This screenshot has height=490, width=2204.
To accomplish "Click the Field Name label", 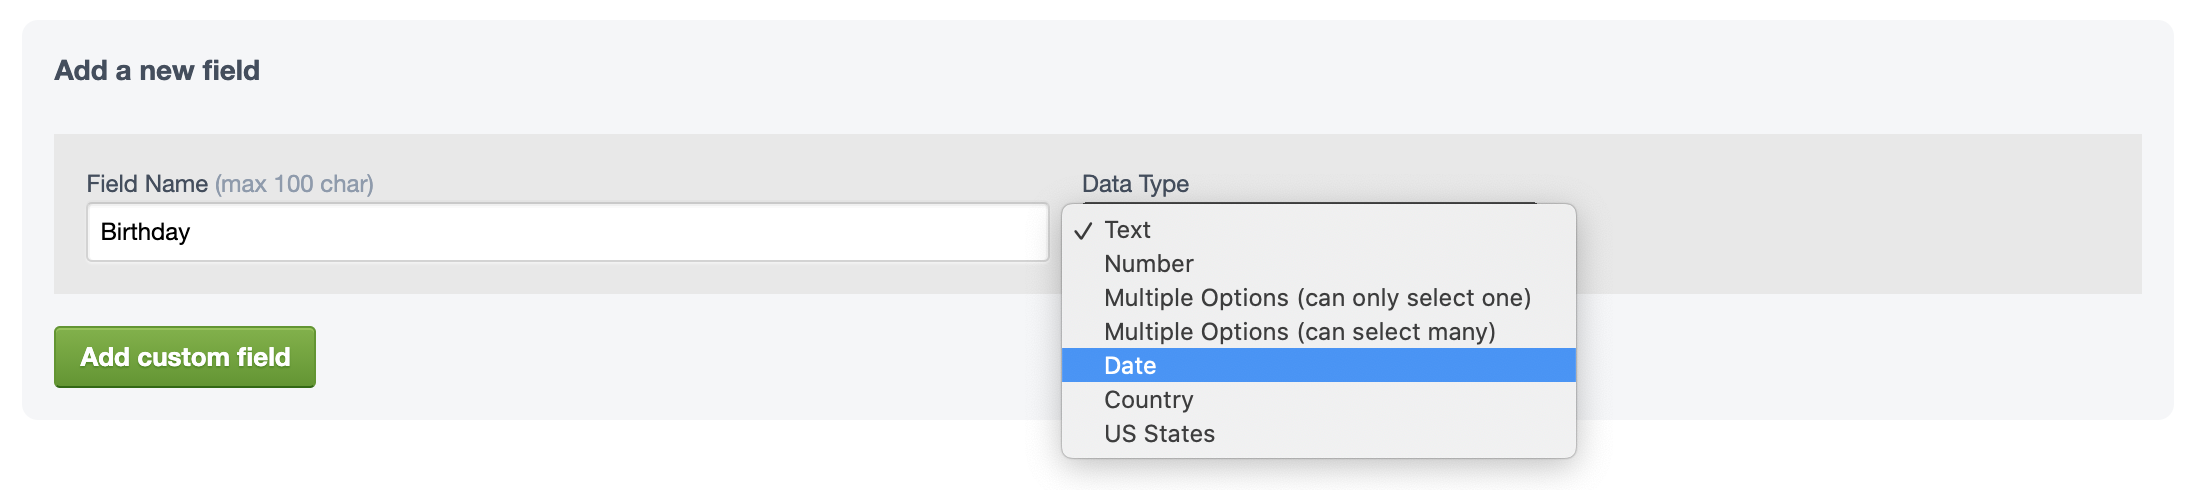I will point(147,184).
